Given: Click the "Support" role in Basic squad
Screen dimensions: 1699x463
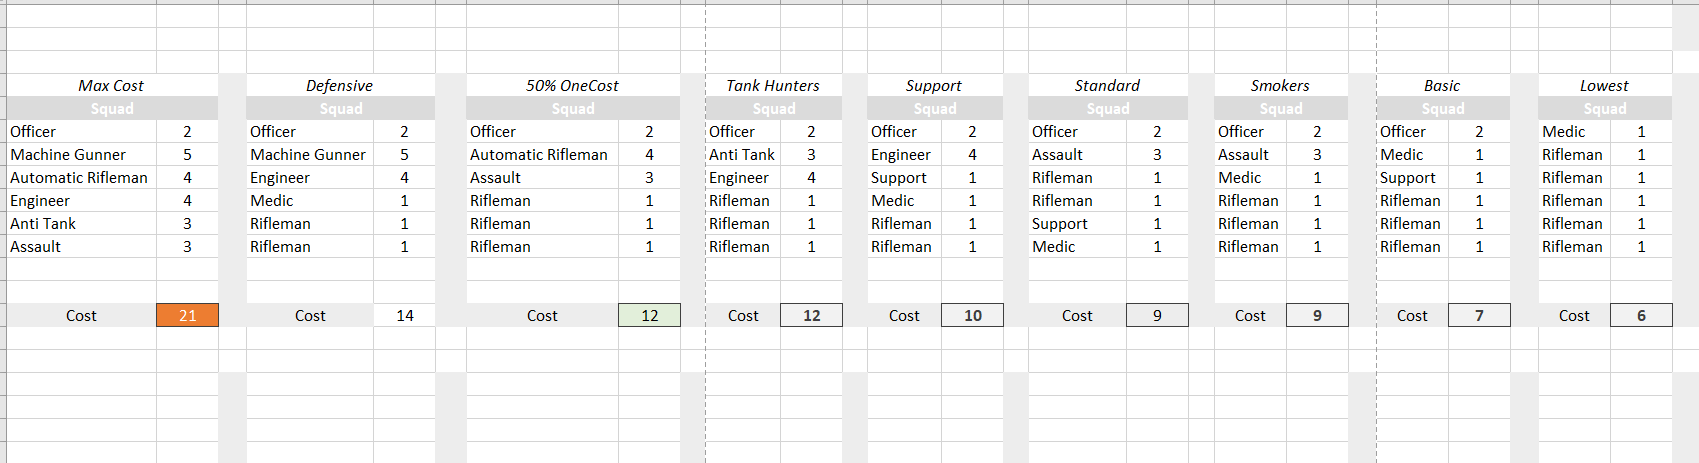Looking at the screenshot, I should (x=1408, y=178).
